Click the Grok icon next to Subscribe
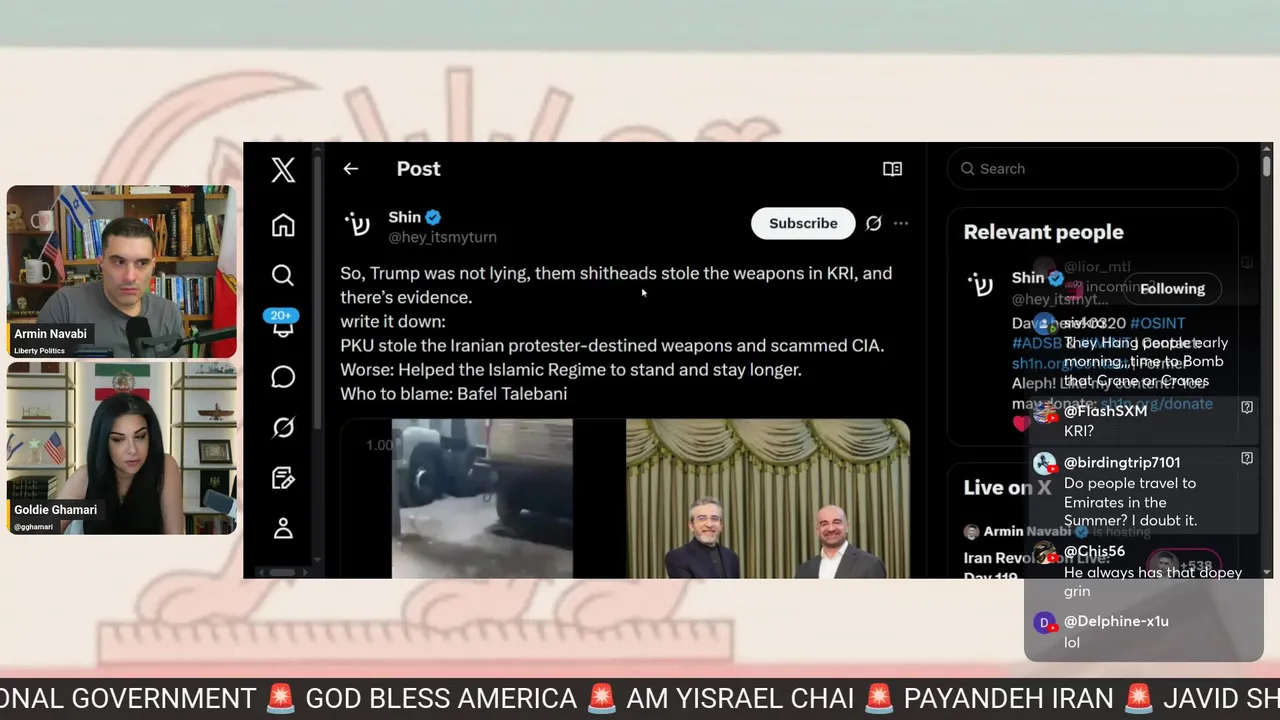 (873, 224)
